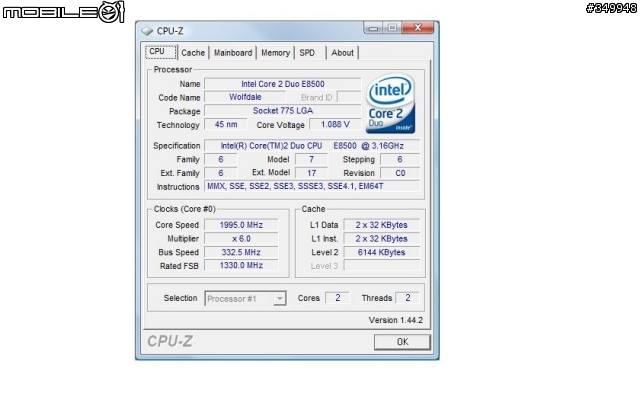The height and width of the screenshot is (400, 640).
Task: Select the Memory tab
Action: 276,53
